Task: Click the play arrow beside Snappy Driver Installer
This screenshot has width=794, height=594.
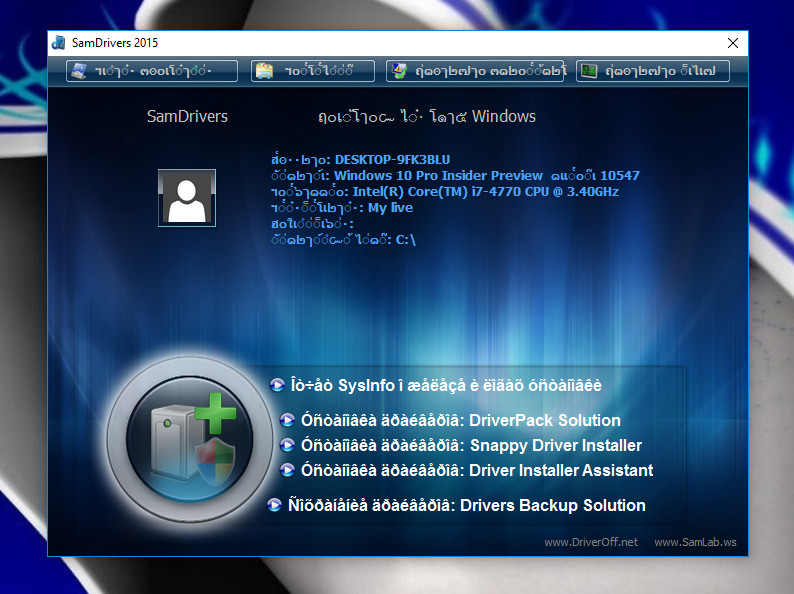Action: pyautogui.click(x=287, y=445)
